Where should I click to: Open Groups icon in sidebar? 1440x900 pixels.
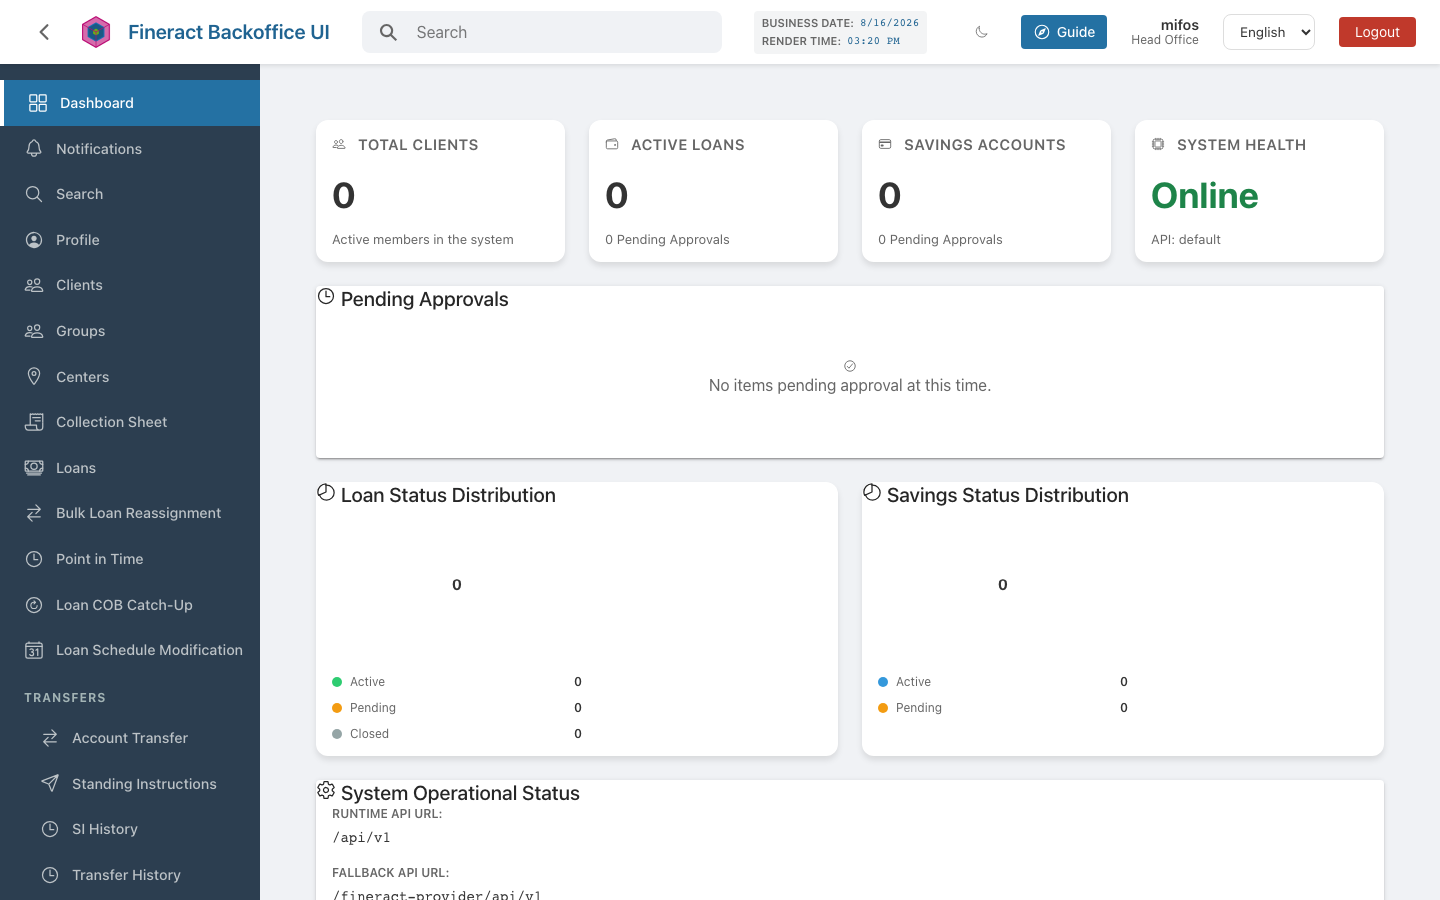point(34,331)
